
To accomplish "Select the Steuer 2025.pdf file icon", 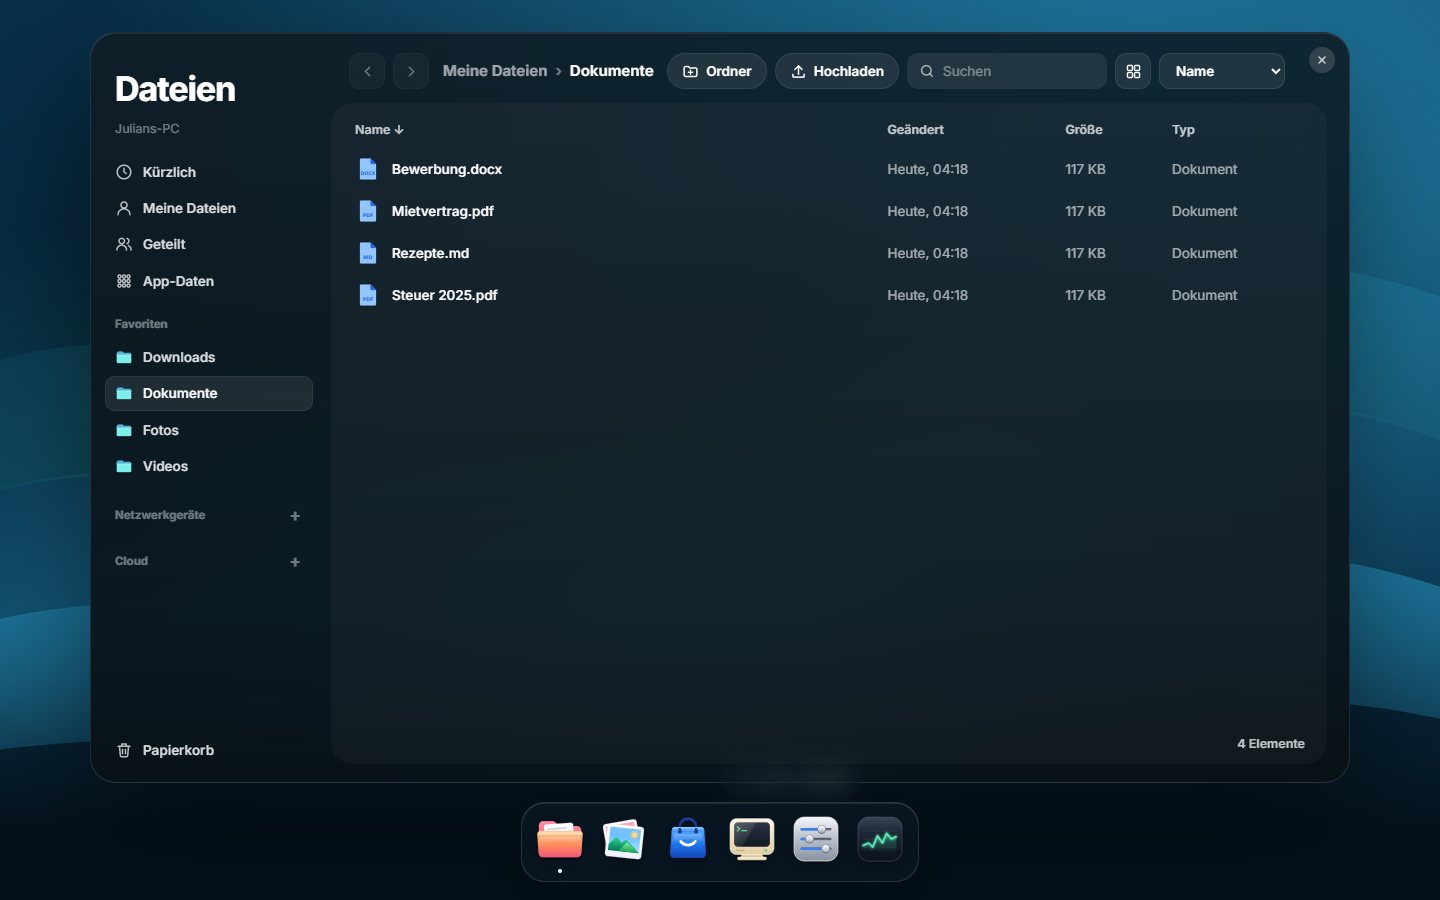I will pos(368,295).
